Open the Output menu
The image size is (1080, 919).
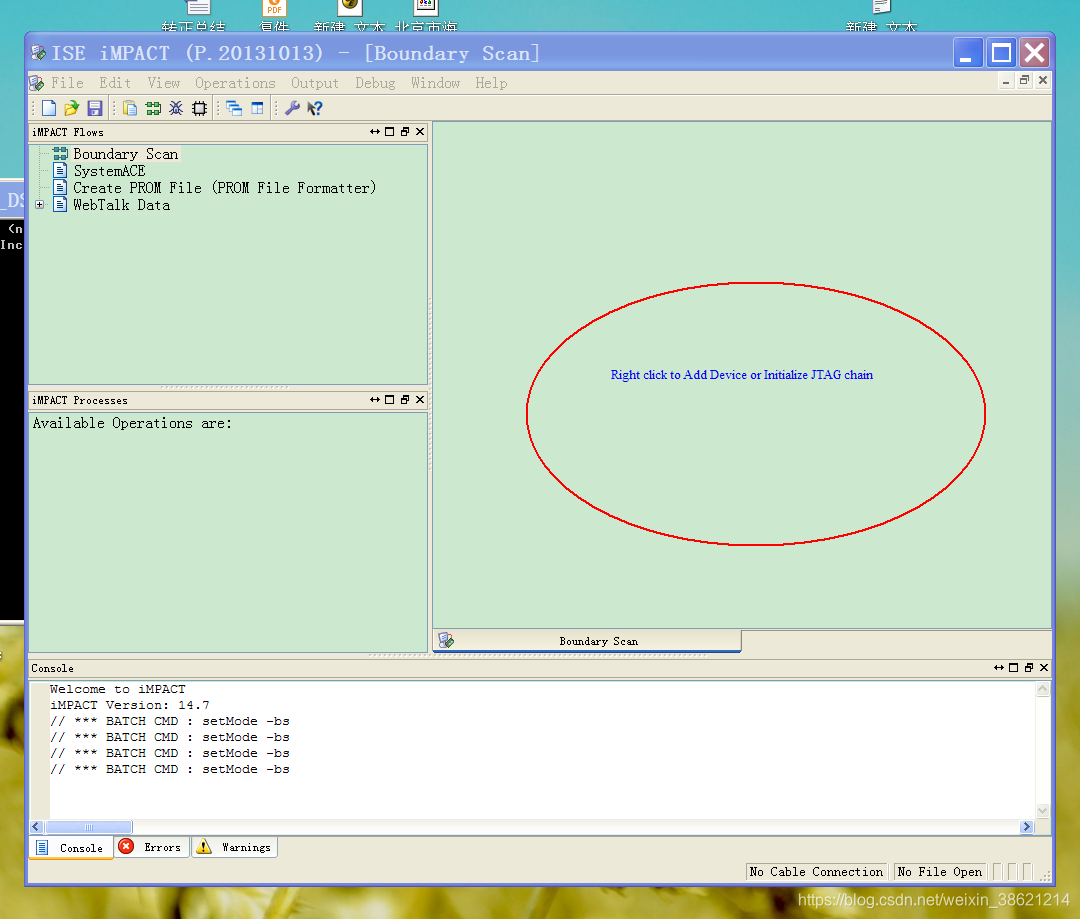tap(315, 83)
